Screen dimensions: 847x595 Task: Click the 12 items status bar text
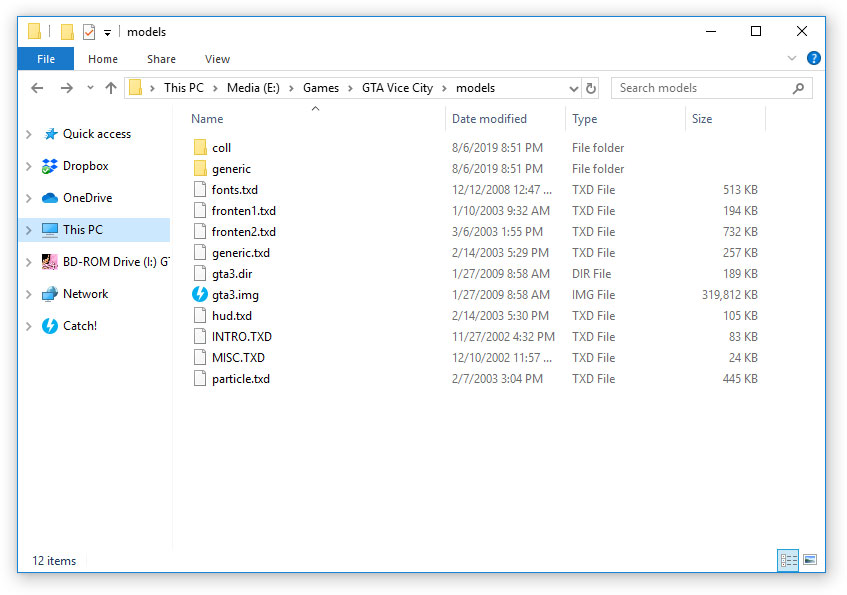click(54, 560)
